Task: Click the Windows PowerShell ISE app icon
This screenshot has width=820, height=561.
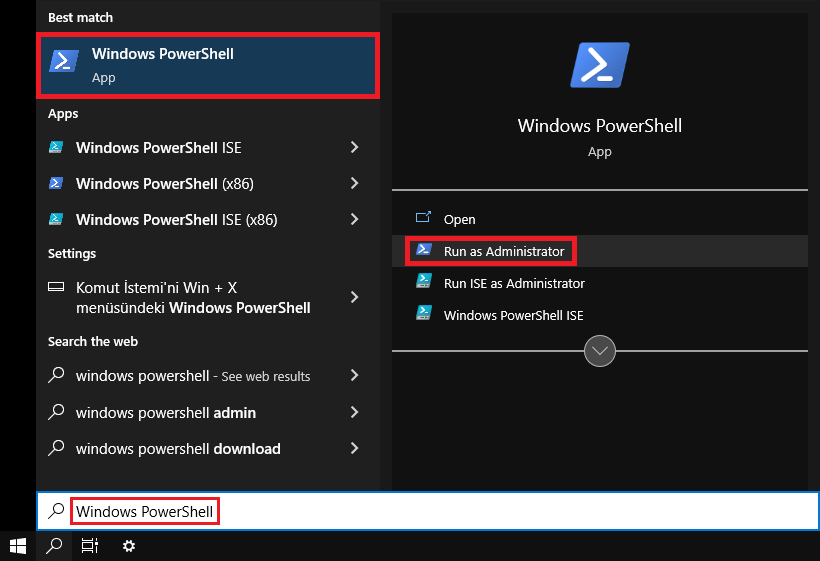Action: click(56, 148)
